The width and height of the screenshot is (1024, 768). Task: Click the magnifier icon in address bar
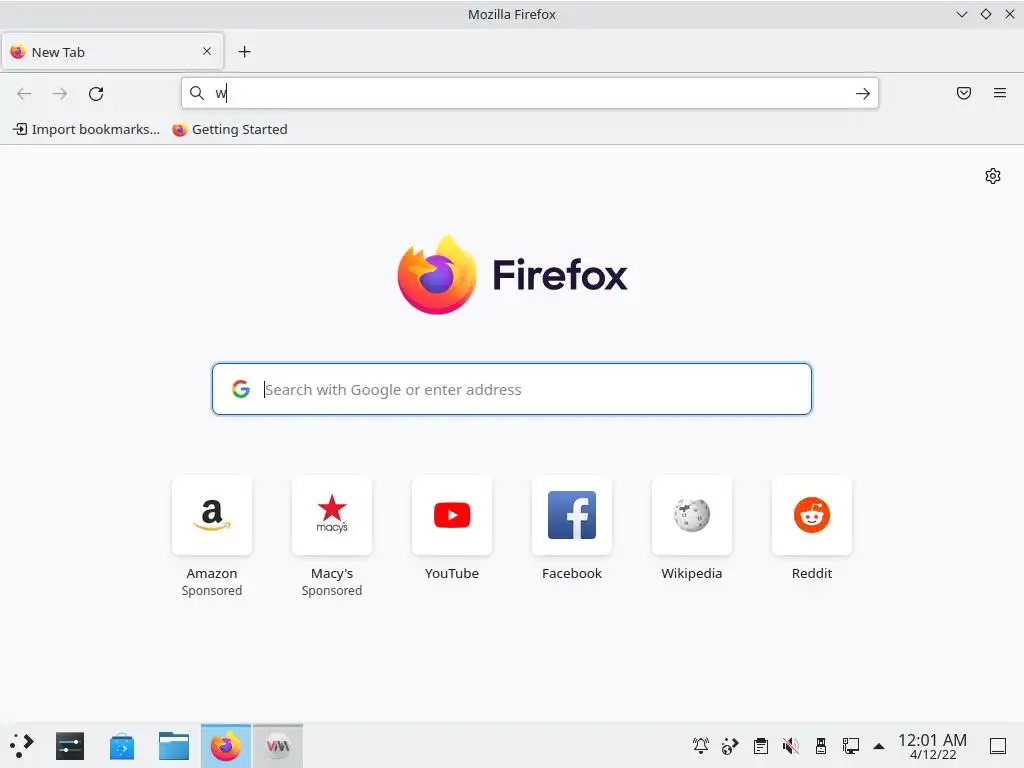click(x=197, y=93)
